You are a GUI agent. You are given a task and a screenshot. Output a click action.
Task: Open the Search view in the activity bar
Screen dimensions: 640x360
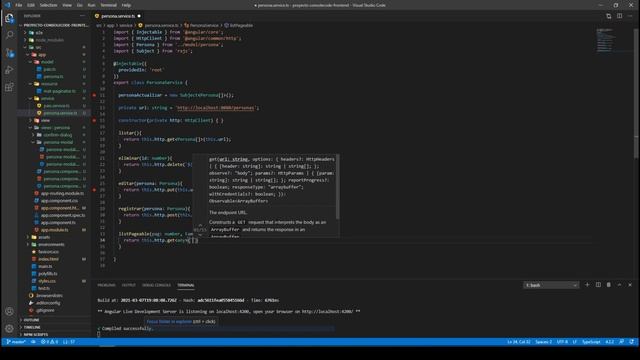(9, 35)
